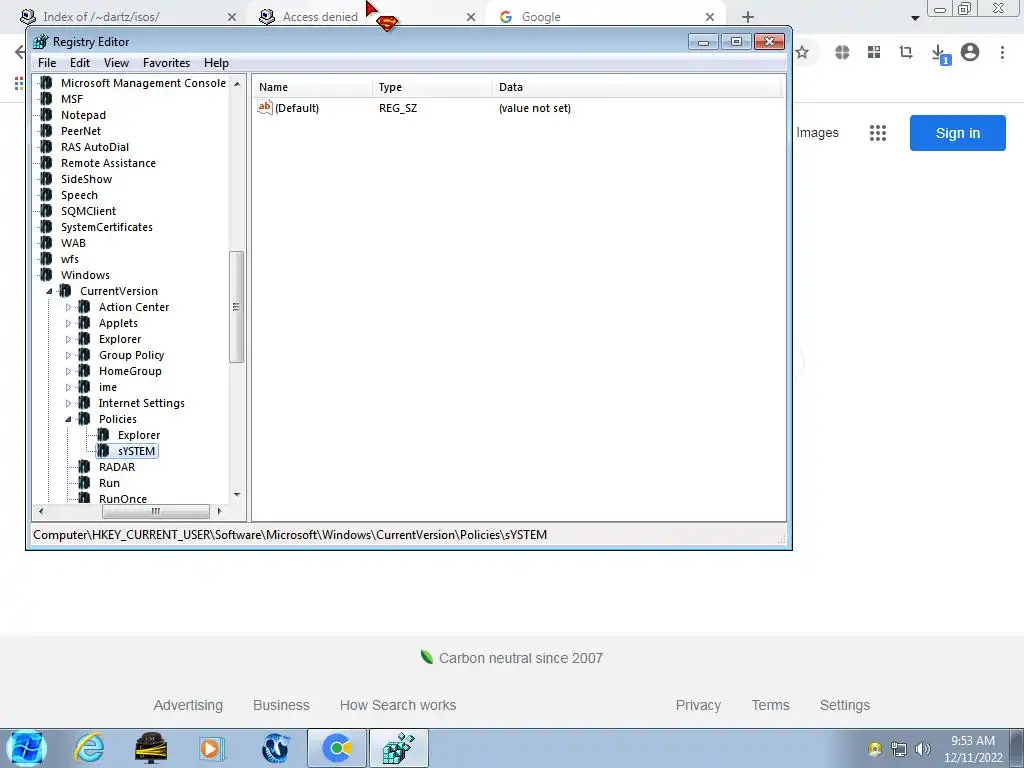Viewport: 1024px width, 768px height.
Task: Expand the Action Center registry key
Action: coord(69,307)
